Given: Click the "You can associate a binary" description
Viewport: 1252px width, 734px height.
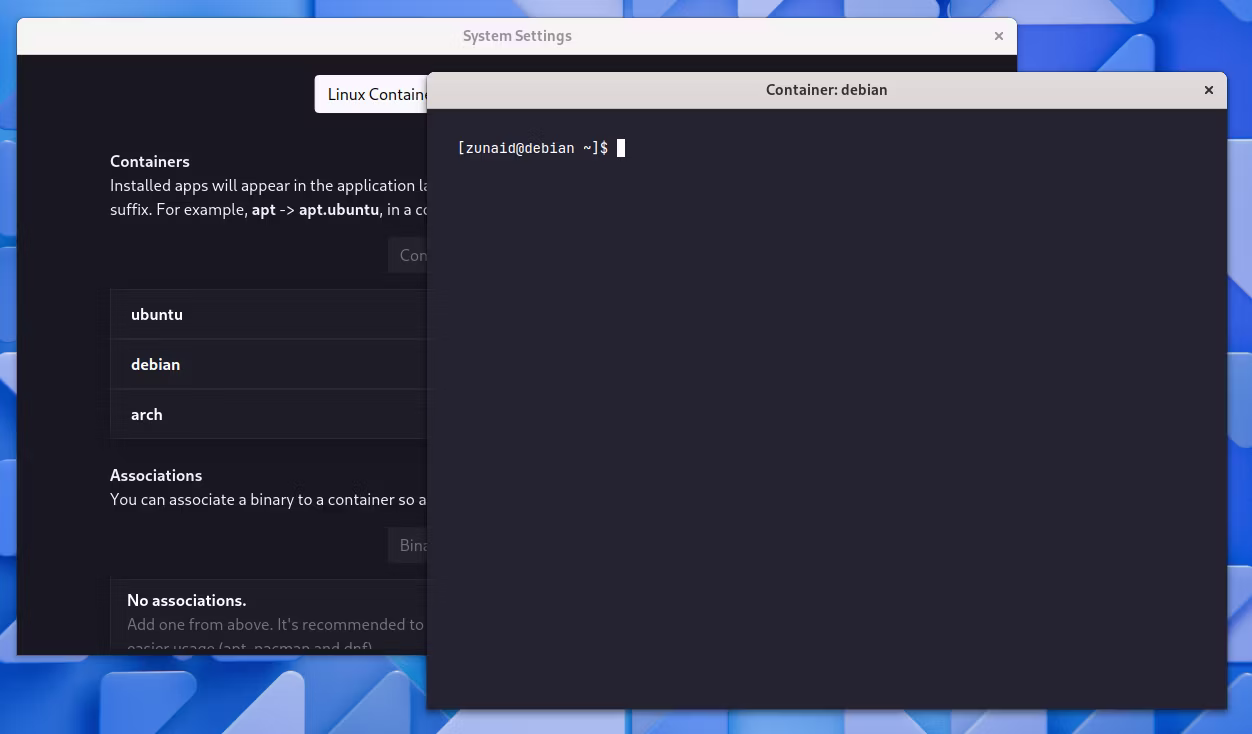Looking at the screenshot, I should [x=268, y=500].
